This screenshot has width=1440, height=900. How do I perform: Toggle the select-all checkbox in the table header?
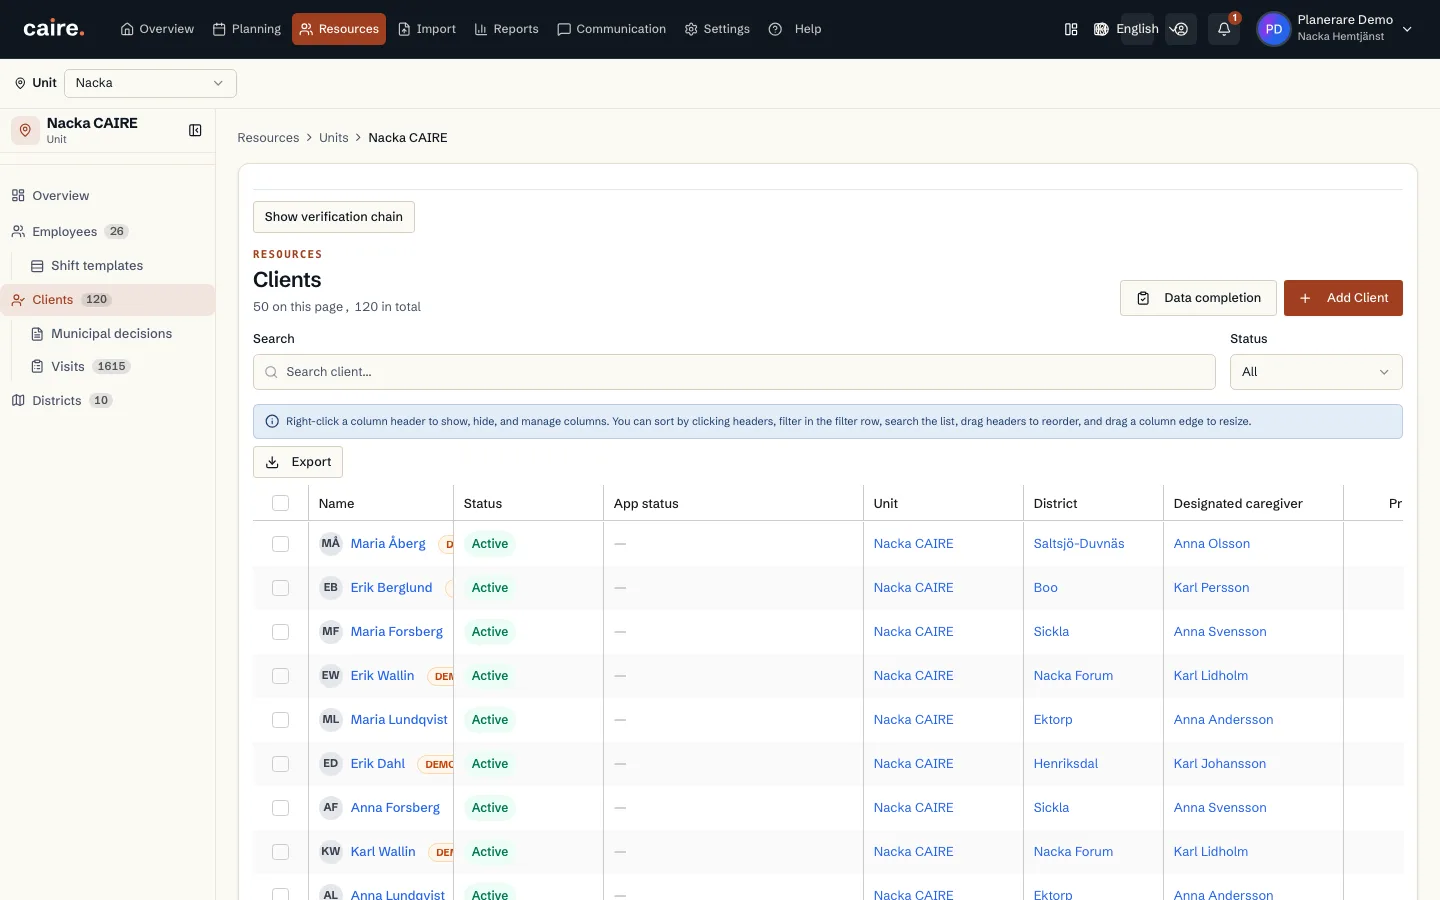280,504
